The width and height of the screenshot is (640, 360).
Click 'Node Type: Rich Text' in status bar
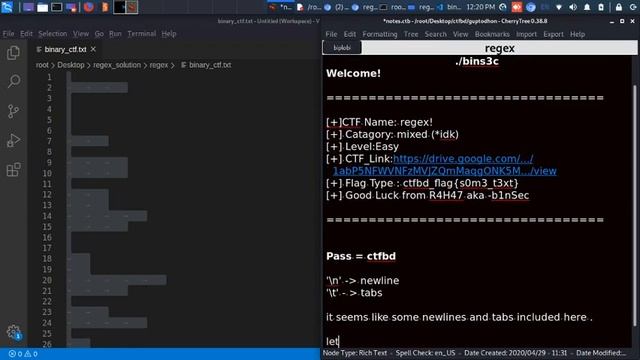click(355, 353)
